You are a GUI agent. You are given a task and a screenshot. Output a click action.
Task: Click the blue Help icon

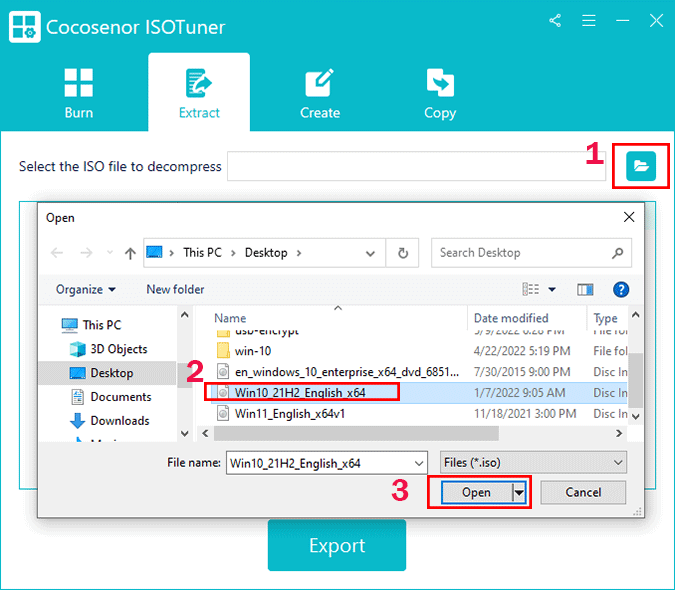(x=621, y=290)
